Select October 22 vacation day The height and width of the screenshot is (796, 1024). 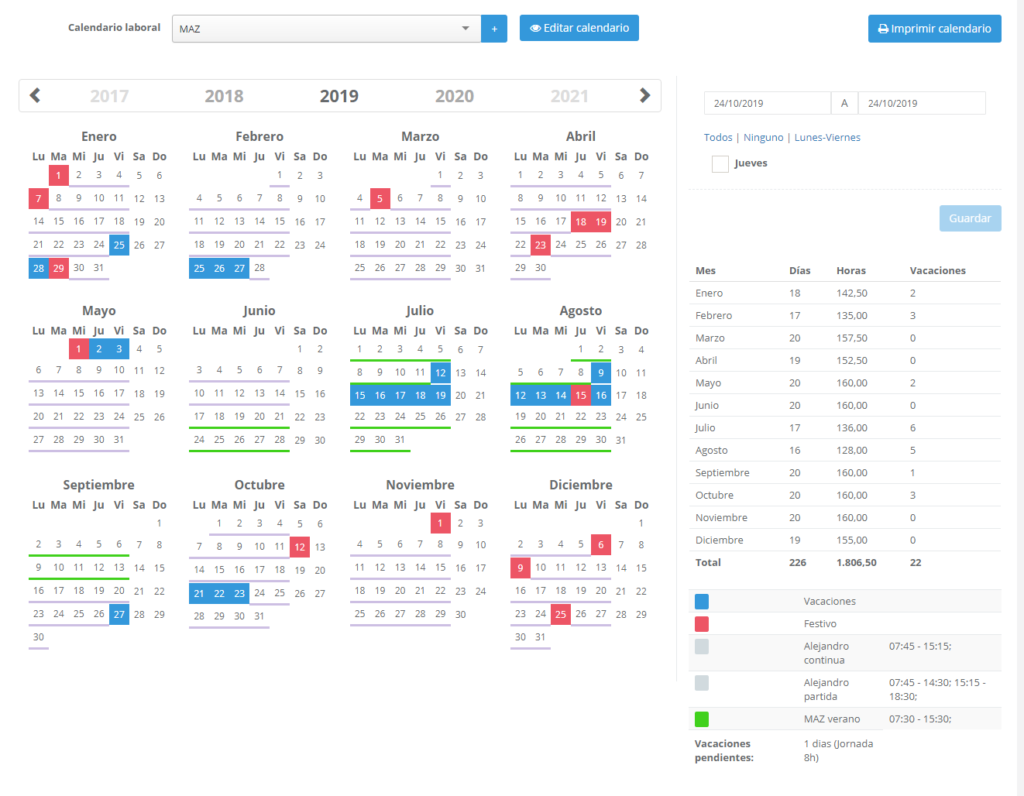[x=219, y=594]
